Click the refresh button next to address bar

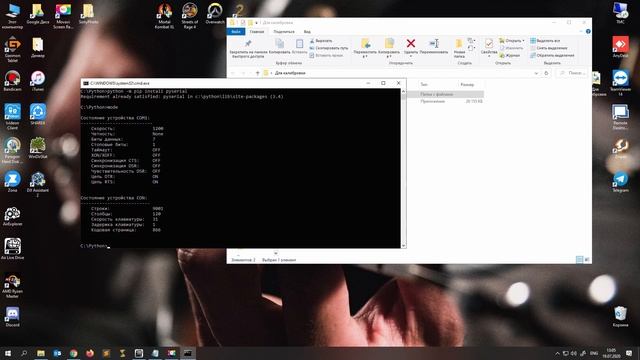pos(546,73)
